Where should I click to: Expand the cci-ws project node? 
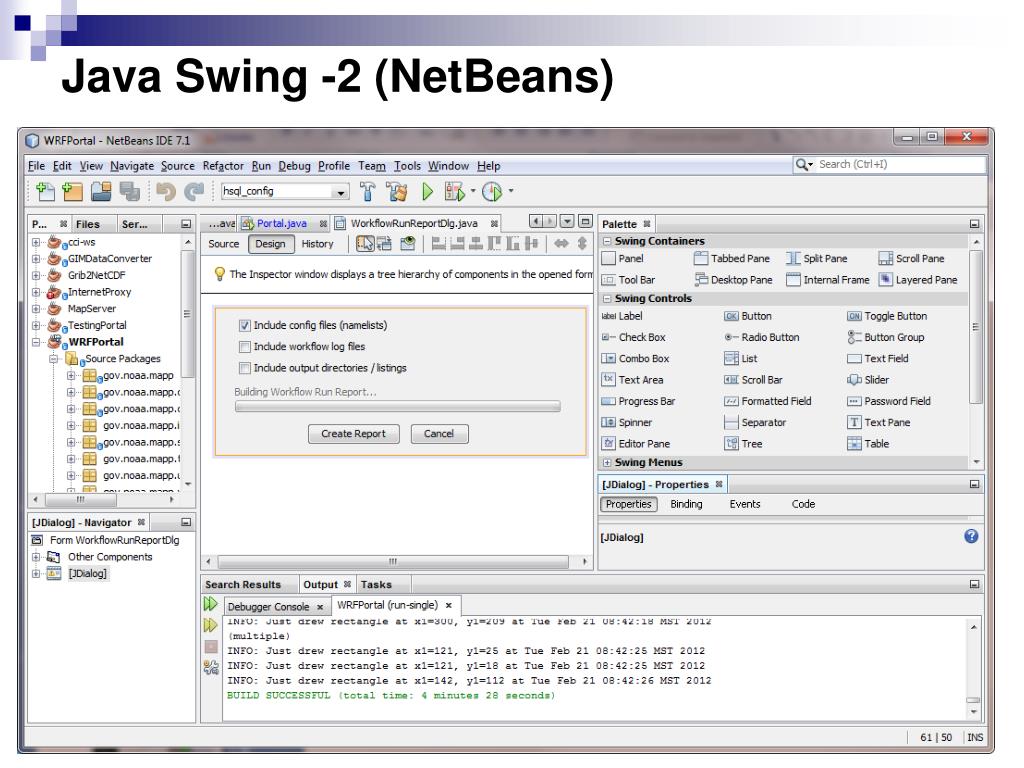coord(37,242)
